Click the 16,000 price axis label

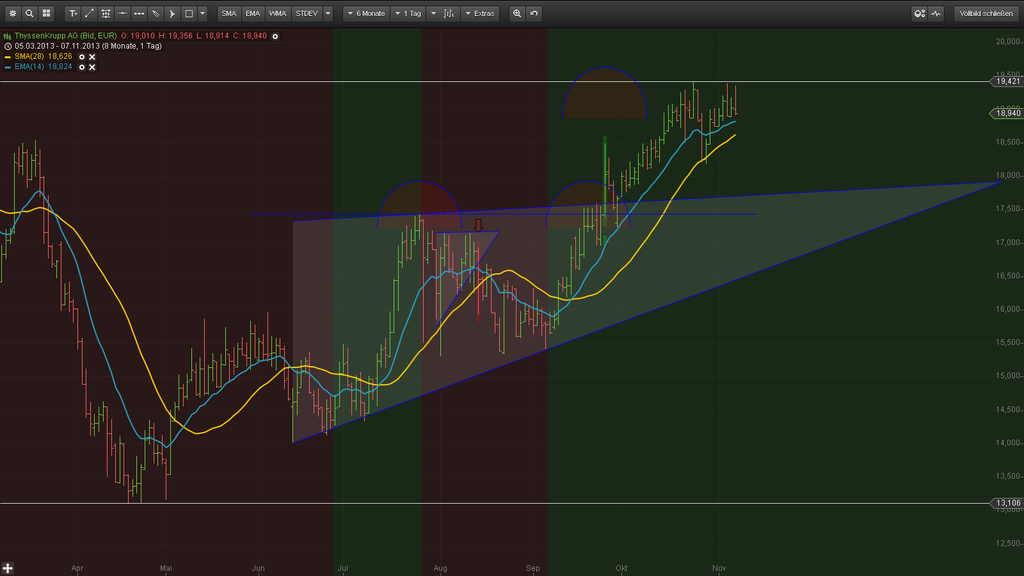click(x=1008, y=310)
